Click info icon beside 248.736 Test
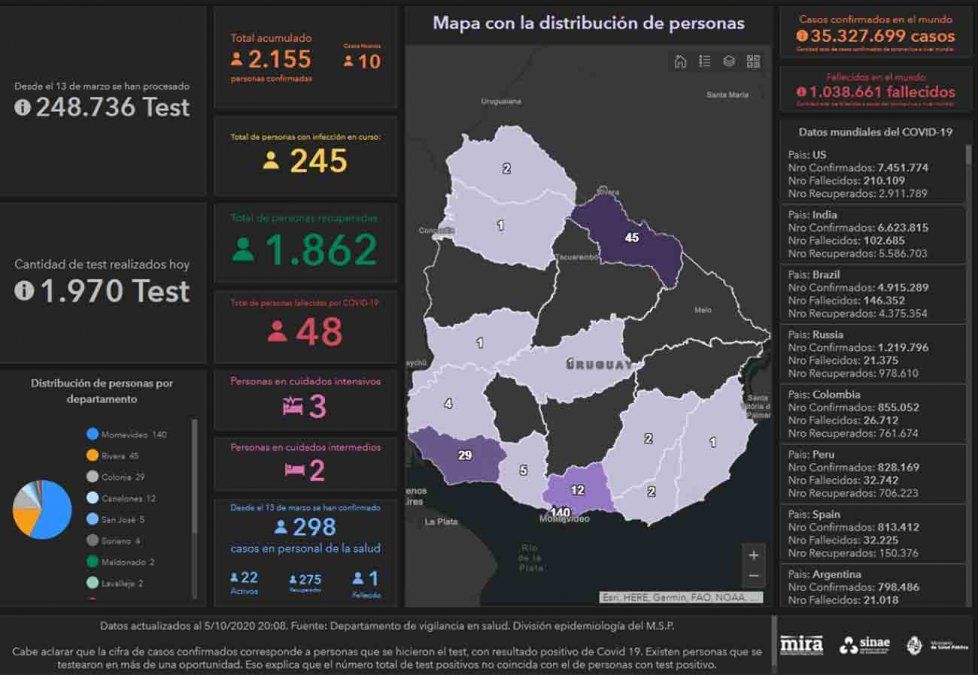Screen dimensions: 978x675 point(23,108)
